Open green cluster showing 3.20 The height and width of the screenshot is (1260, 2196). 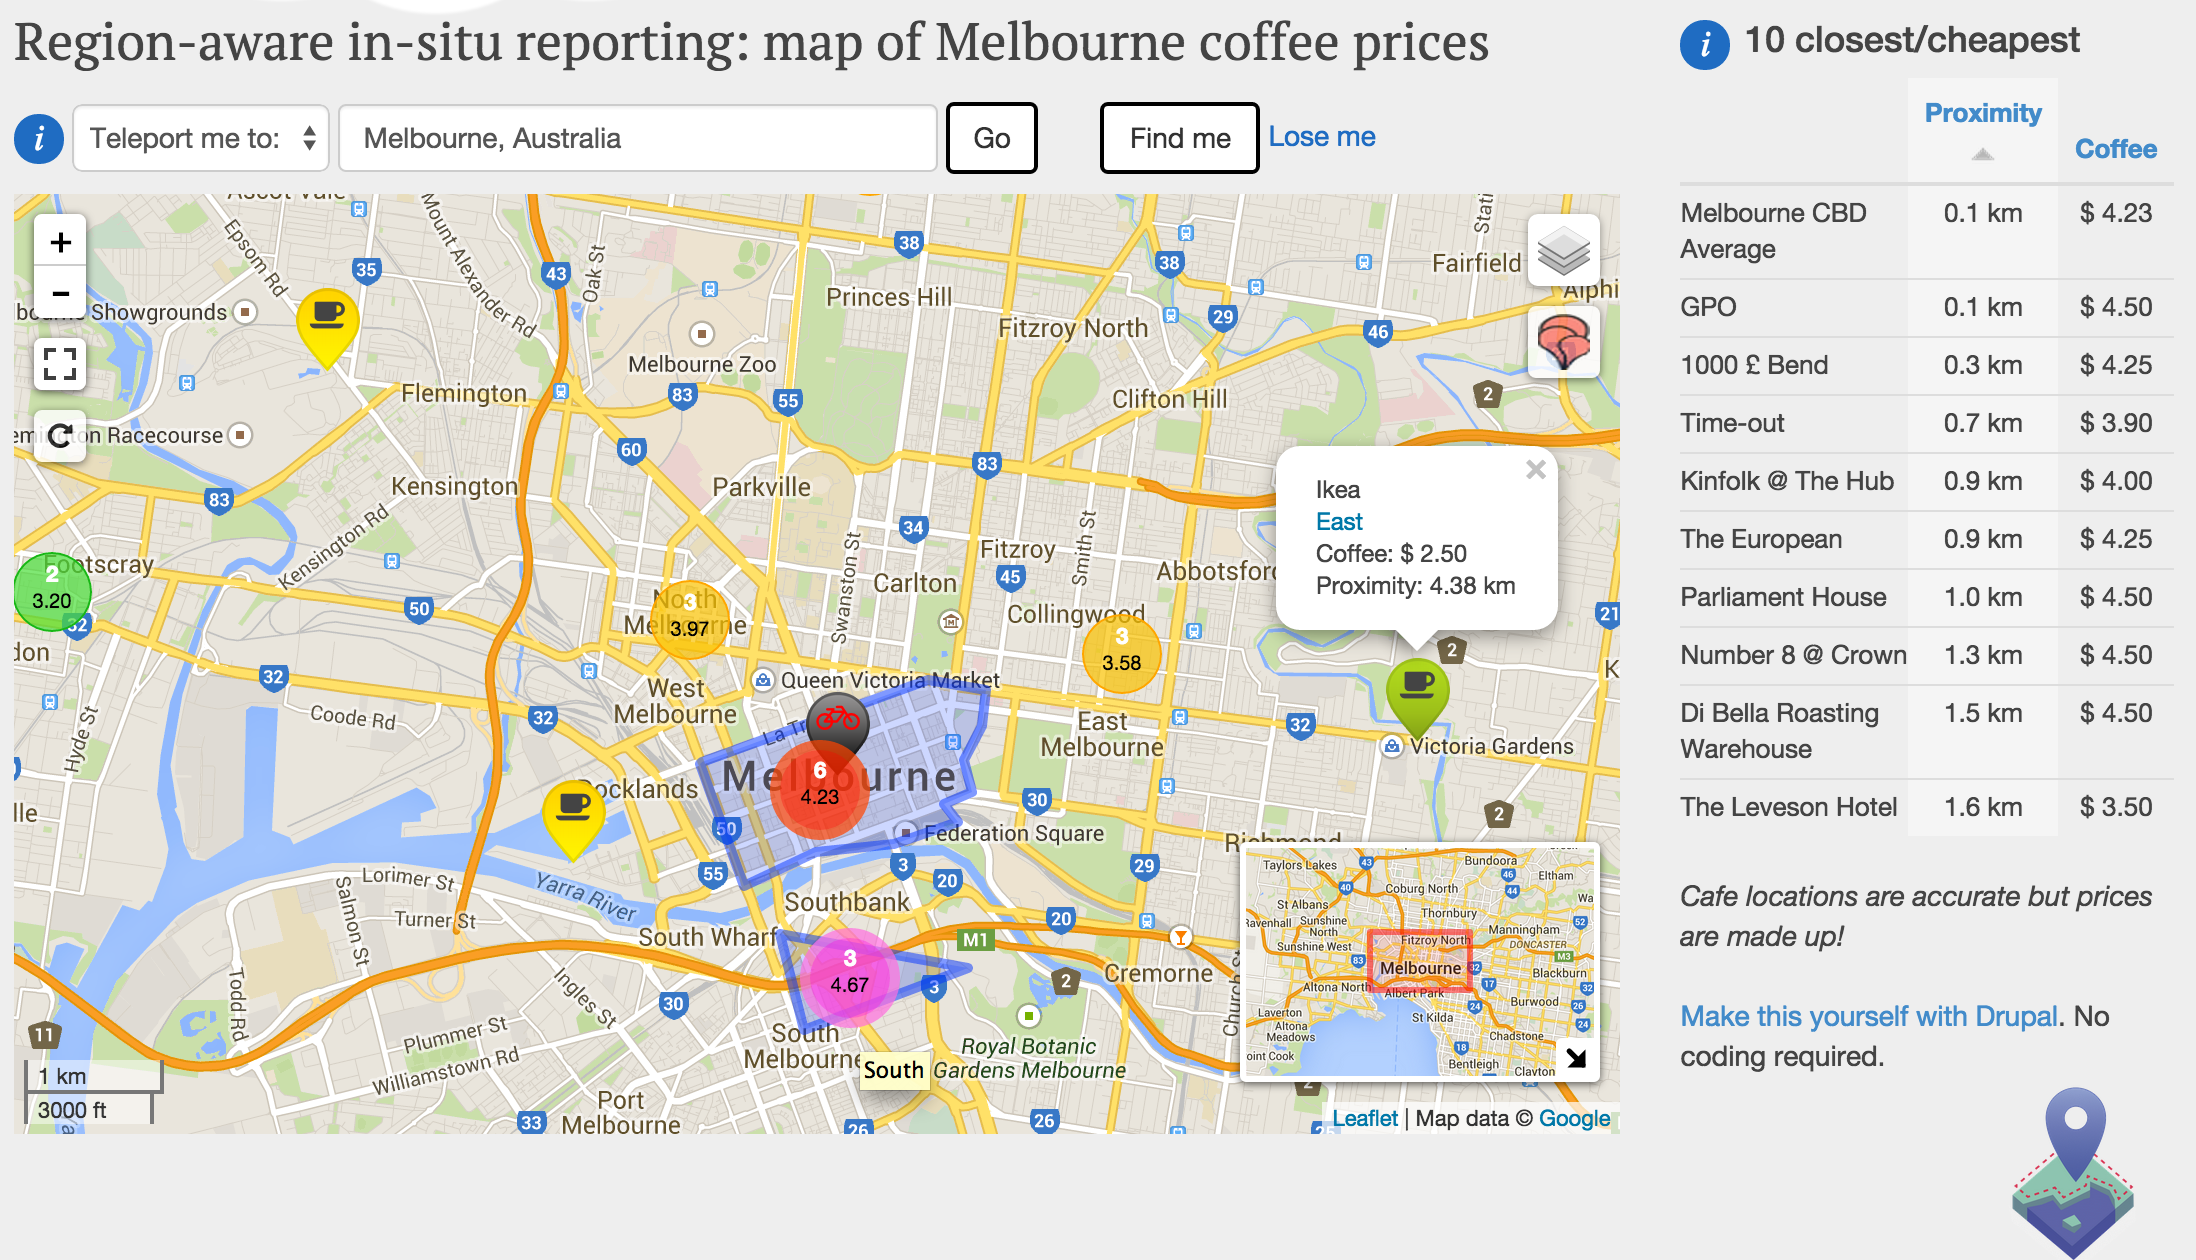pyautogui.click(x=52, y=592)
